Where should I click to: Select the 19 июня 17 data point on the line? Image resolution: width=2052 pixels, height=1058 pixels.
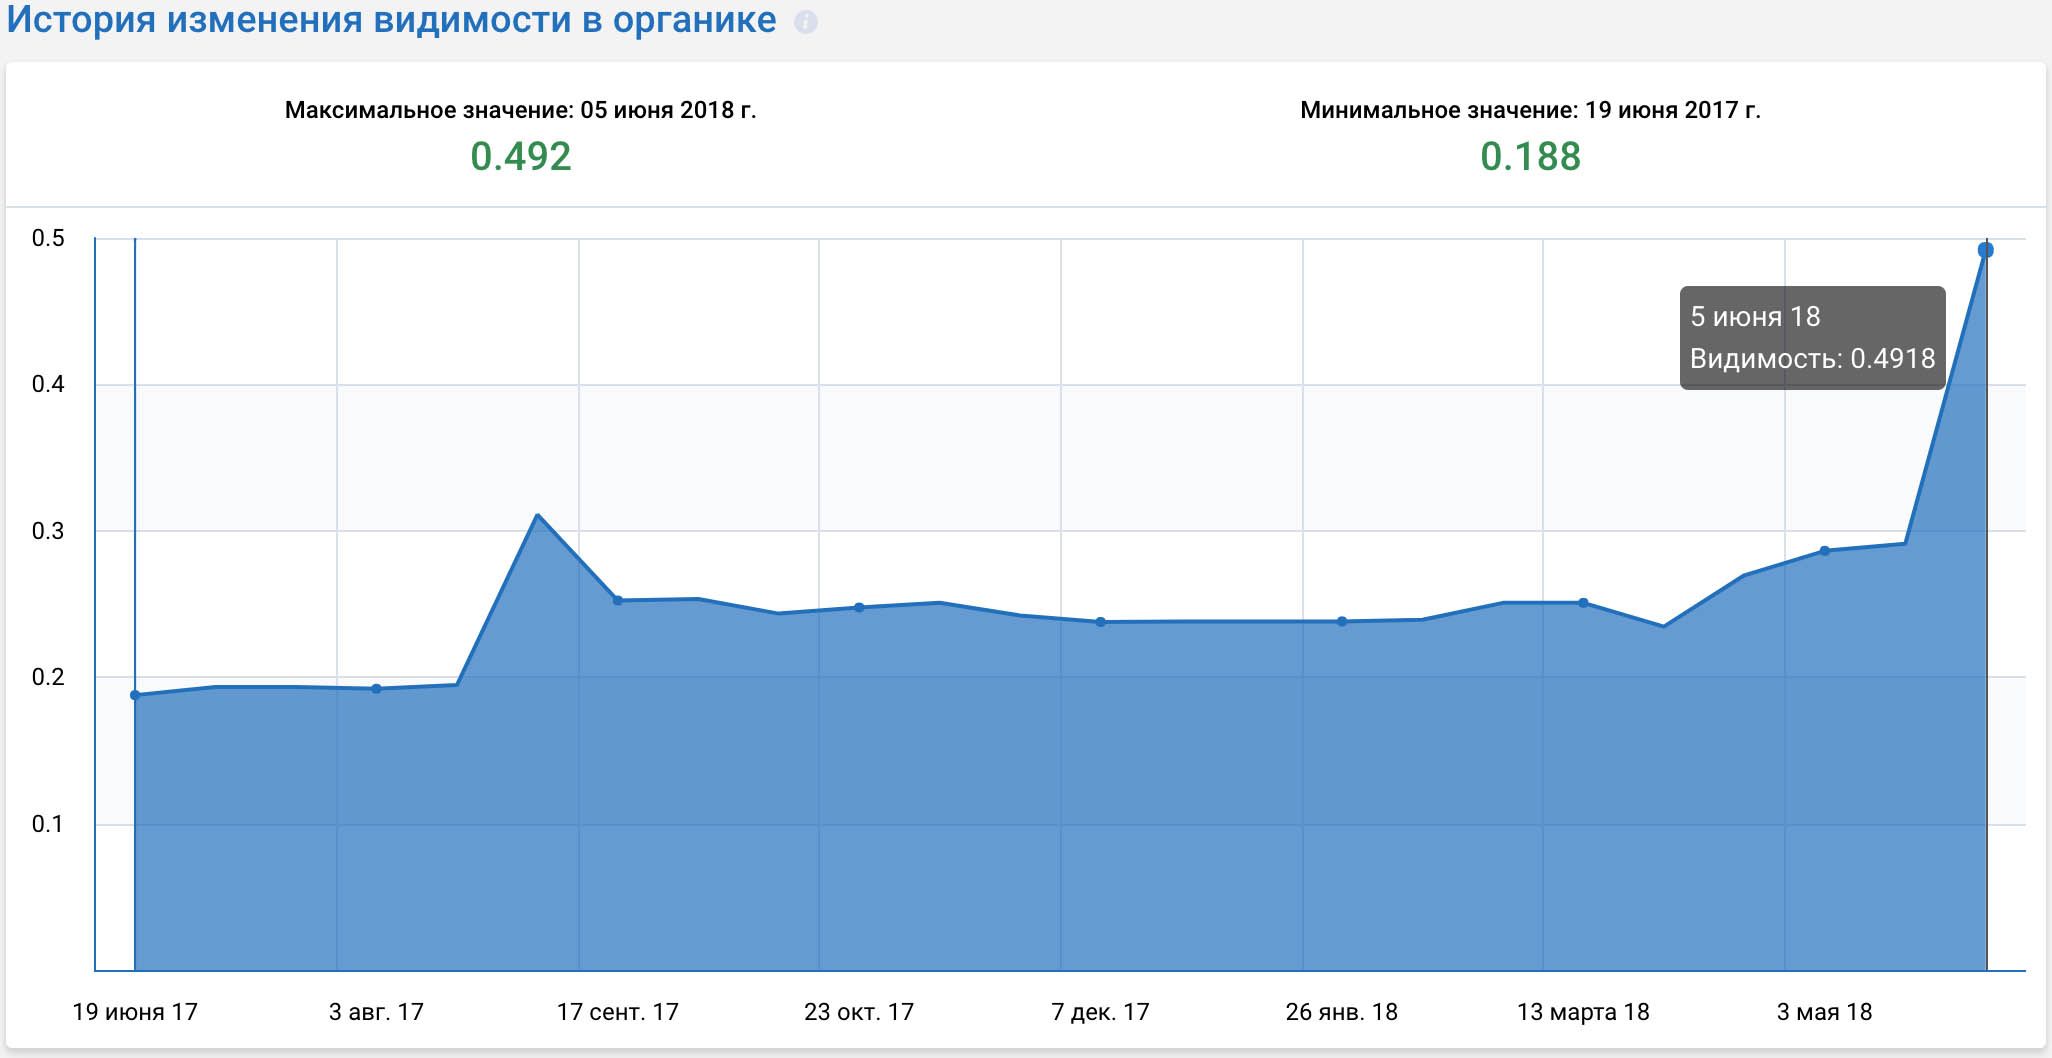coord(135,695)
